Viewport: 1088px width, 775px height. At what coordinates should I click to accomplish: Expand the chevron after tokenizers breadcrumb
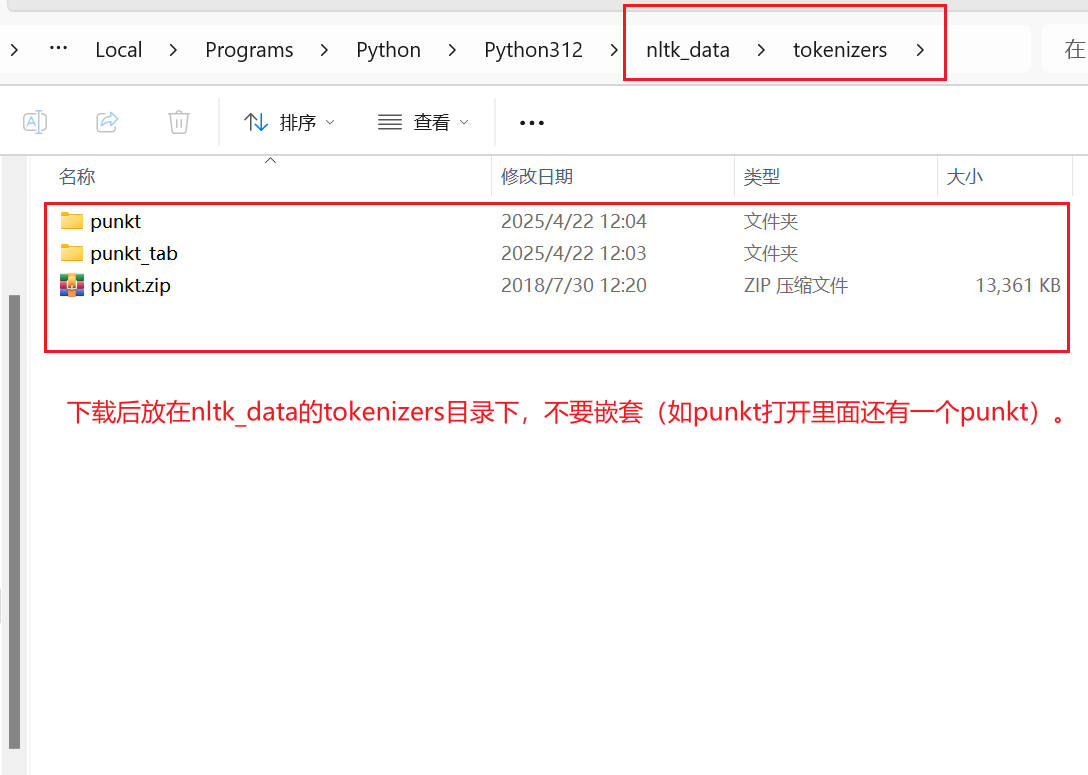click(x=920, y=49)
